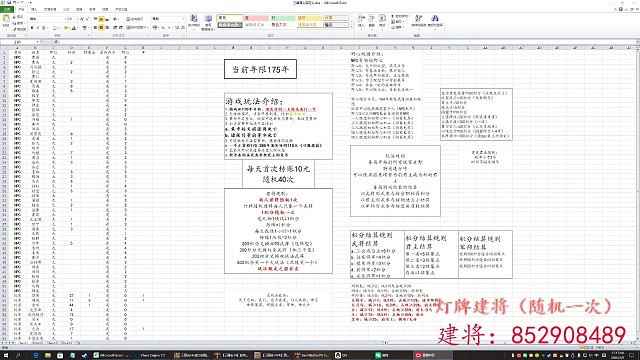Open the font size combo box
The image size is (640, 360).
(x=72, y=19)
